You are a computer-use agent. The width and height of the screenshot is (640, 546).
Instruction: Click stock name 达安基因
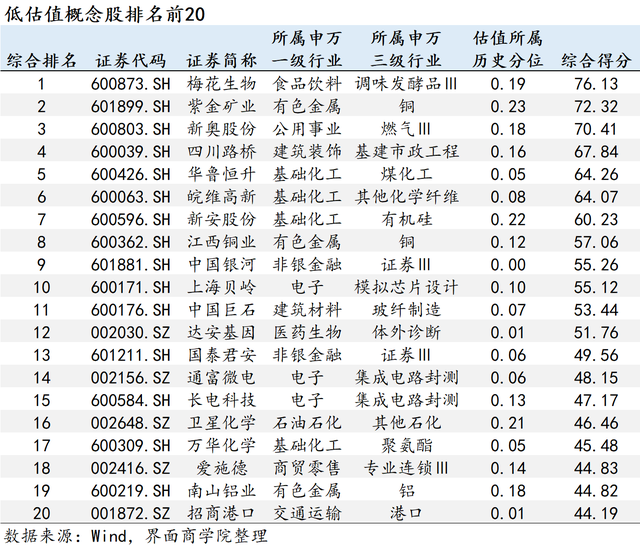point(222,333)
